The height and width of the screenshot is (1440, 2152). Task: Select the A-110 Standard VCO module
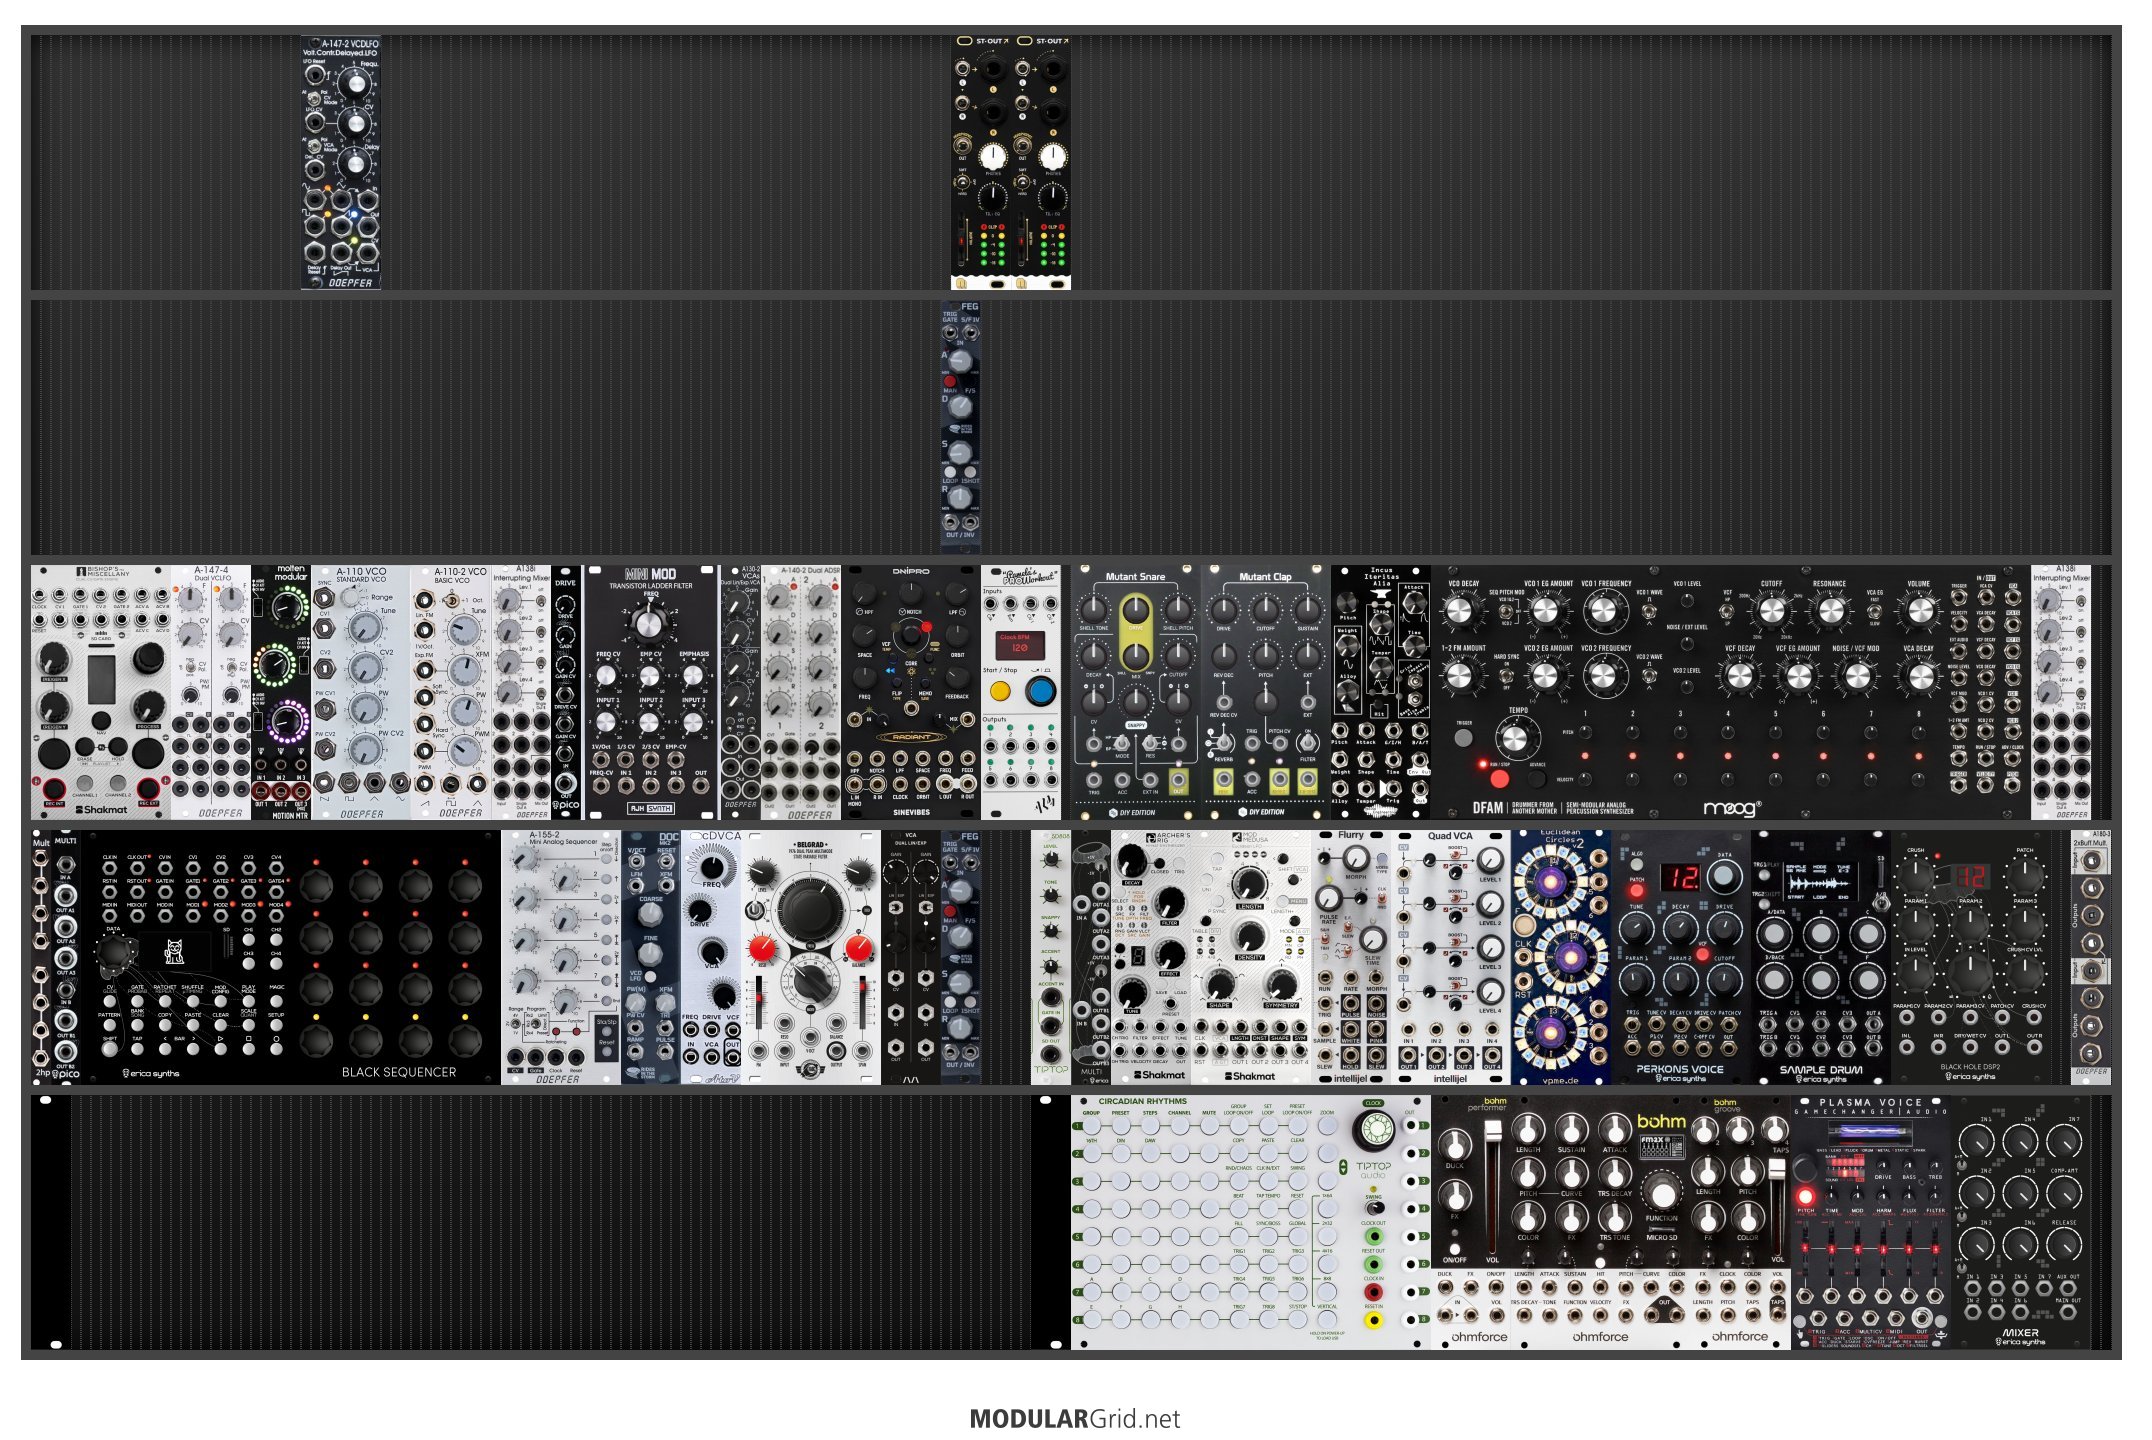point(361,692)
